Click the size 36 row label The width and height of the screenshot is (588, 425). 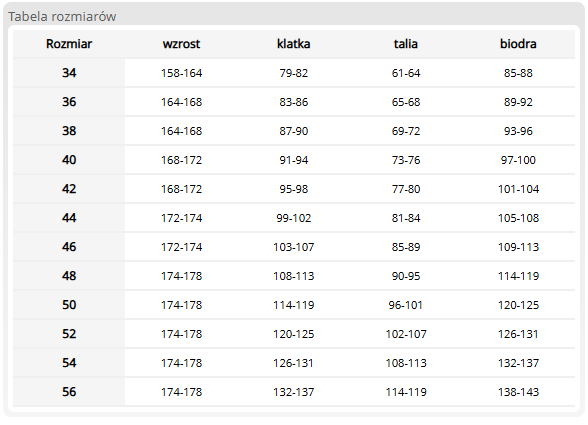tap(69, 102)
